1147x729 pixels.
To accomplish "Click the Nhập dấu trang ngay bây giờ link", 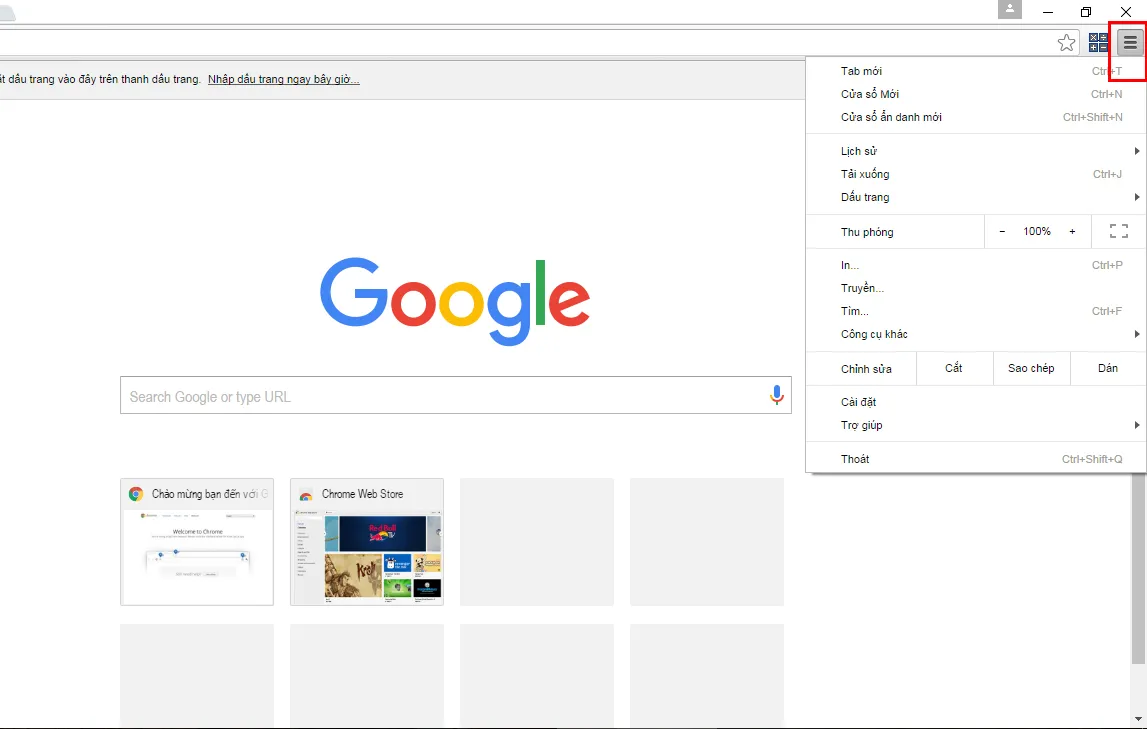I will coord(283,79).
